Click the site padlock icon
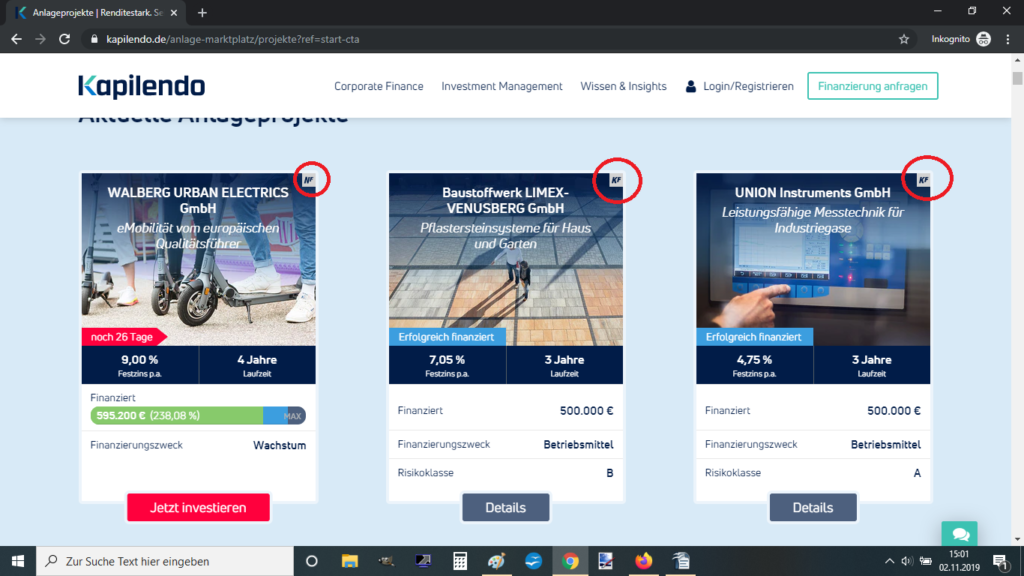Viewport: 1024px width, 576px height. tap(94, 39)
